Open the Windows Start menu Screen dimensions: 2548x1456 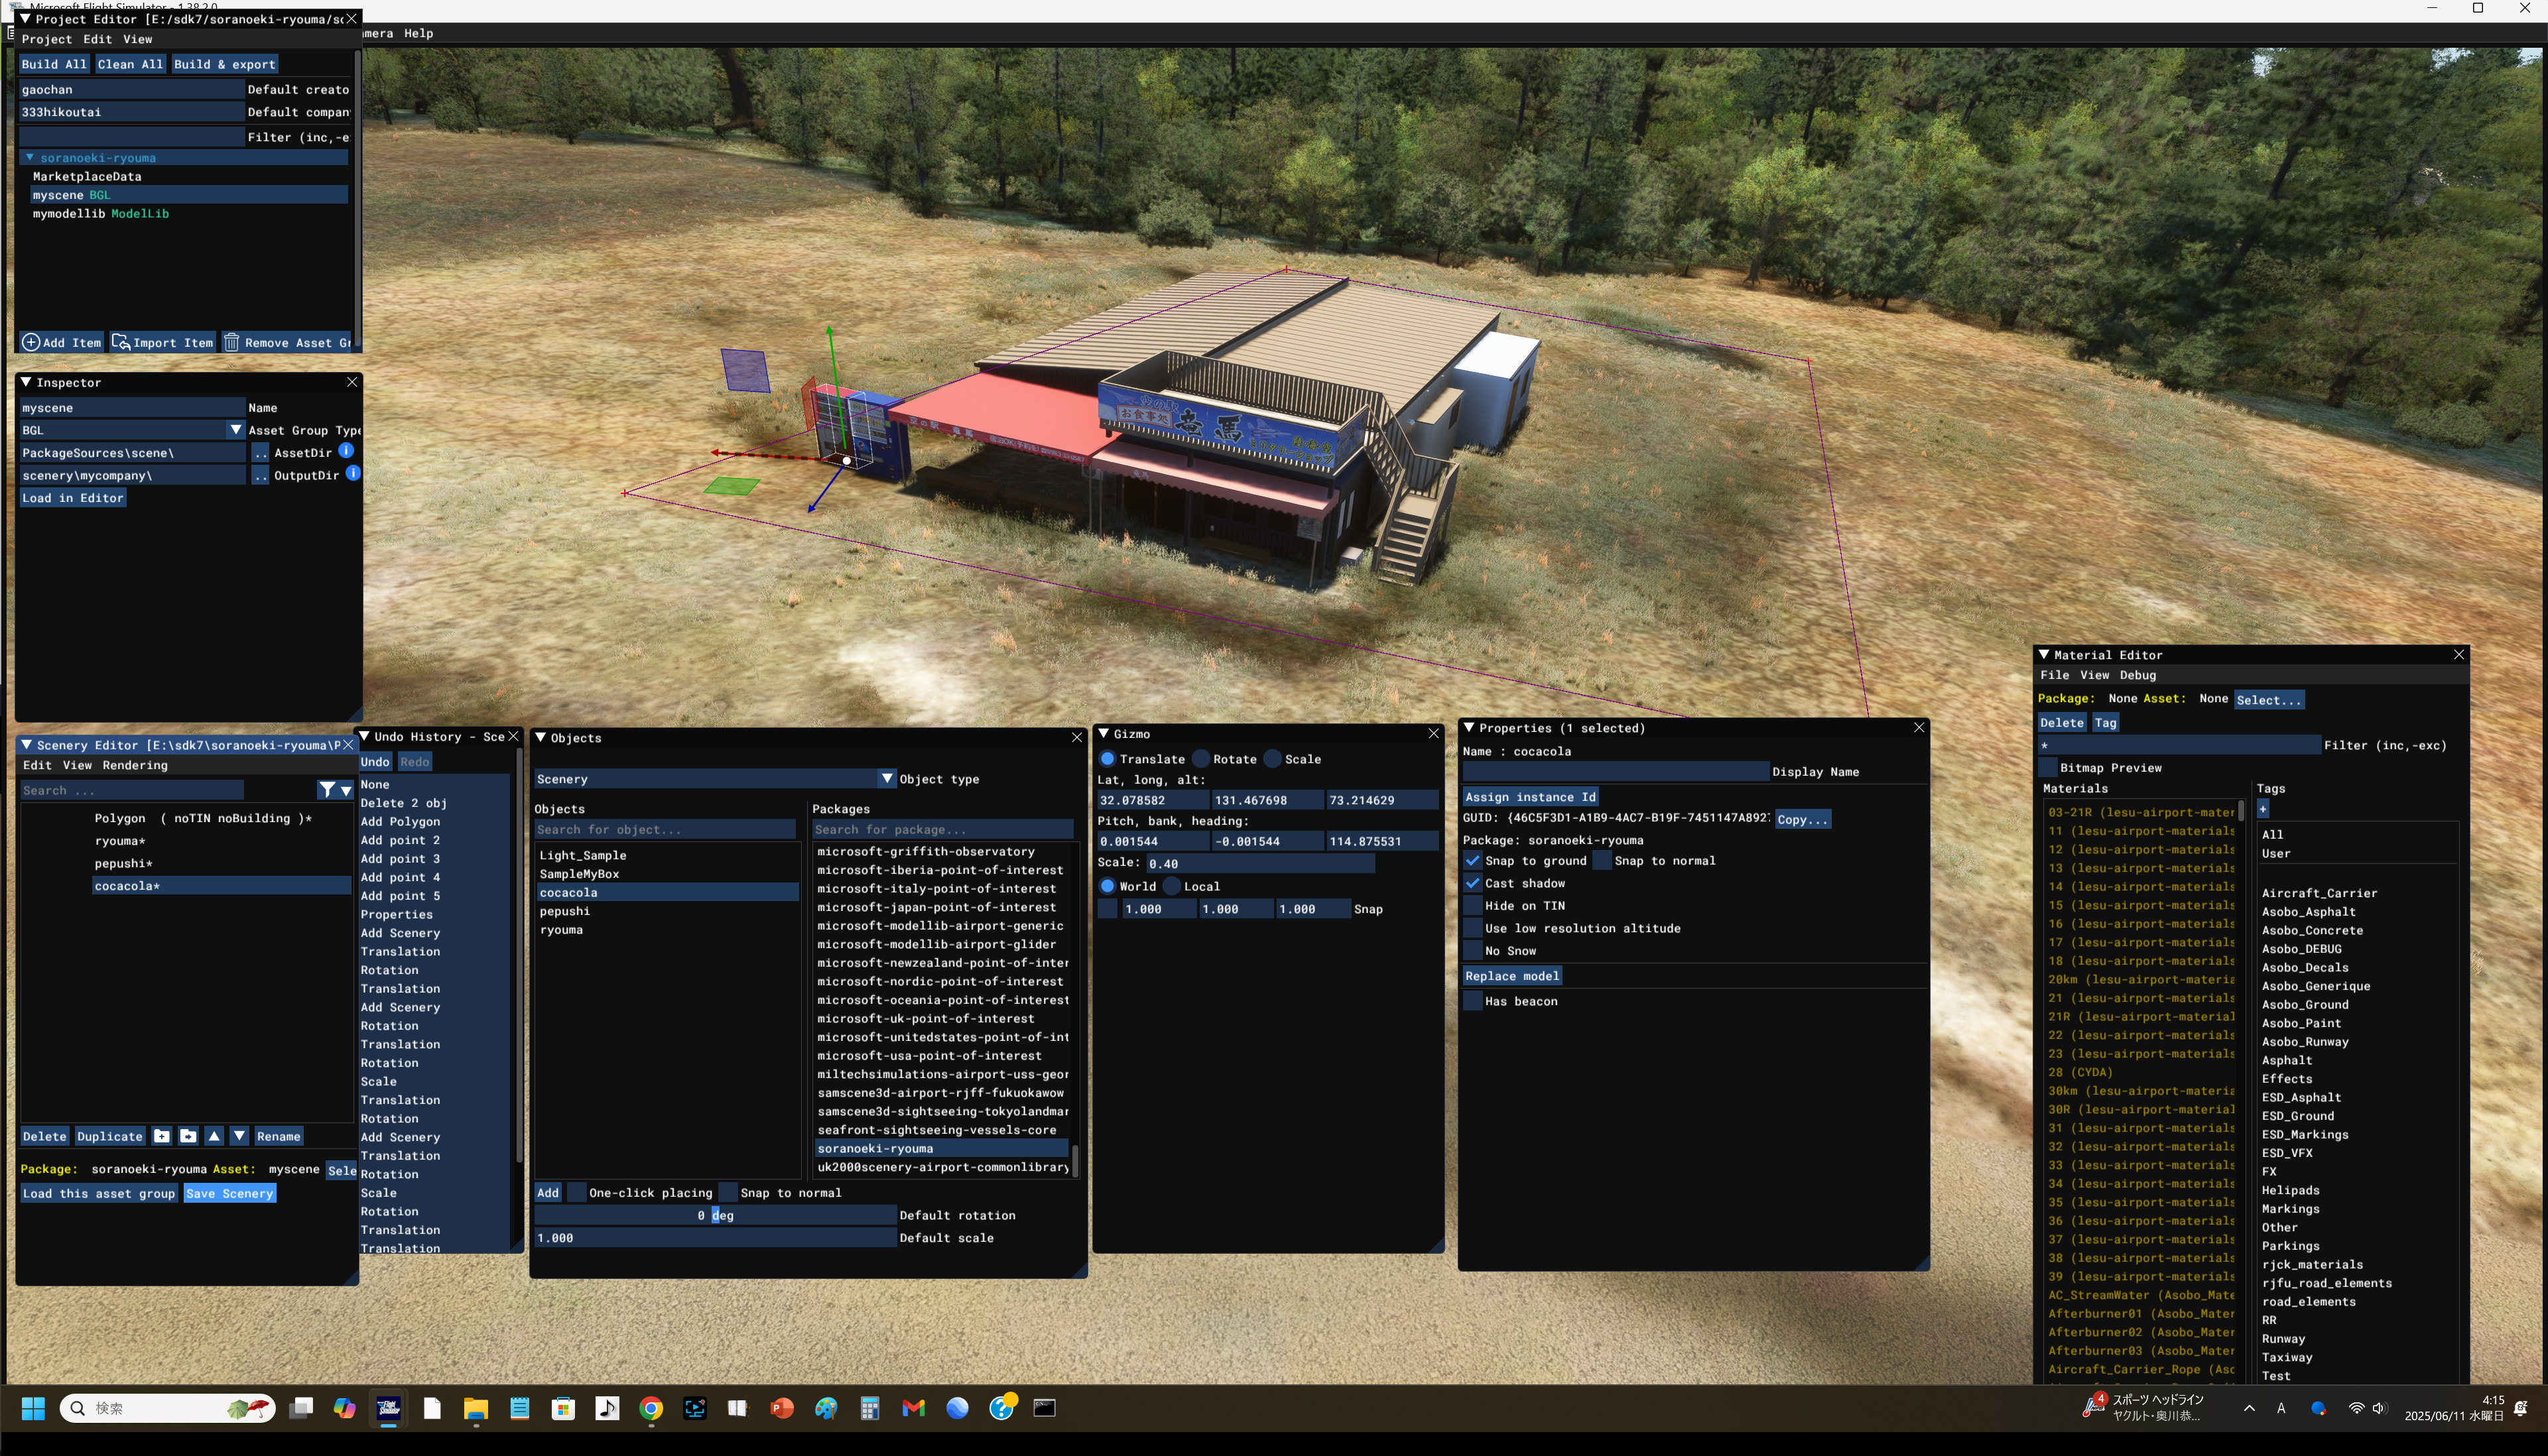(33, 1408)
